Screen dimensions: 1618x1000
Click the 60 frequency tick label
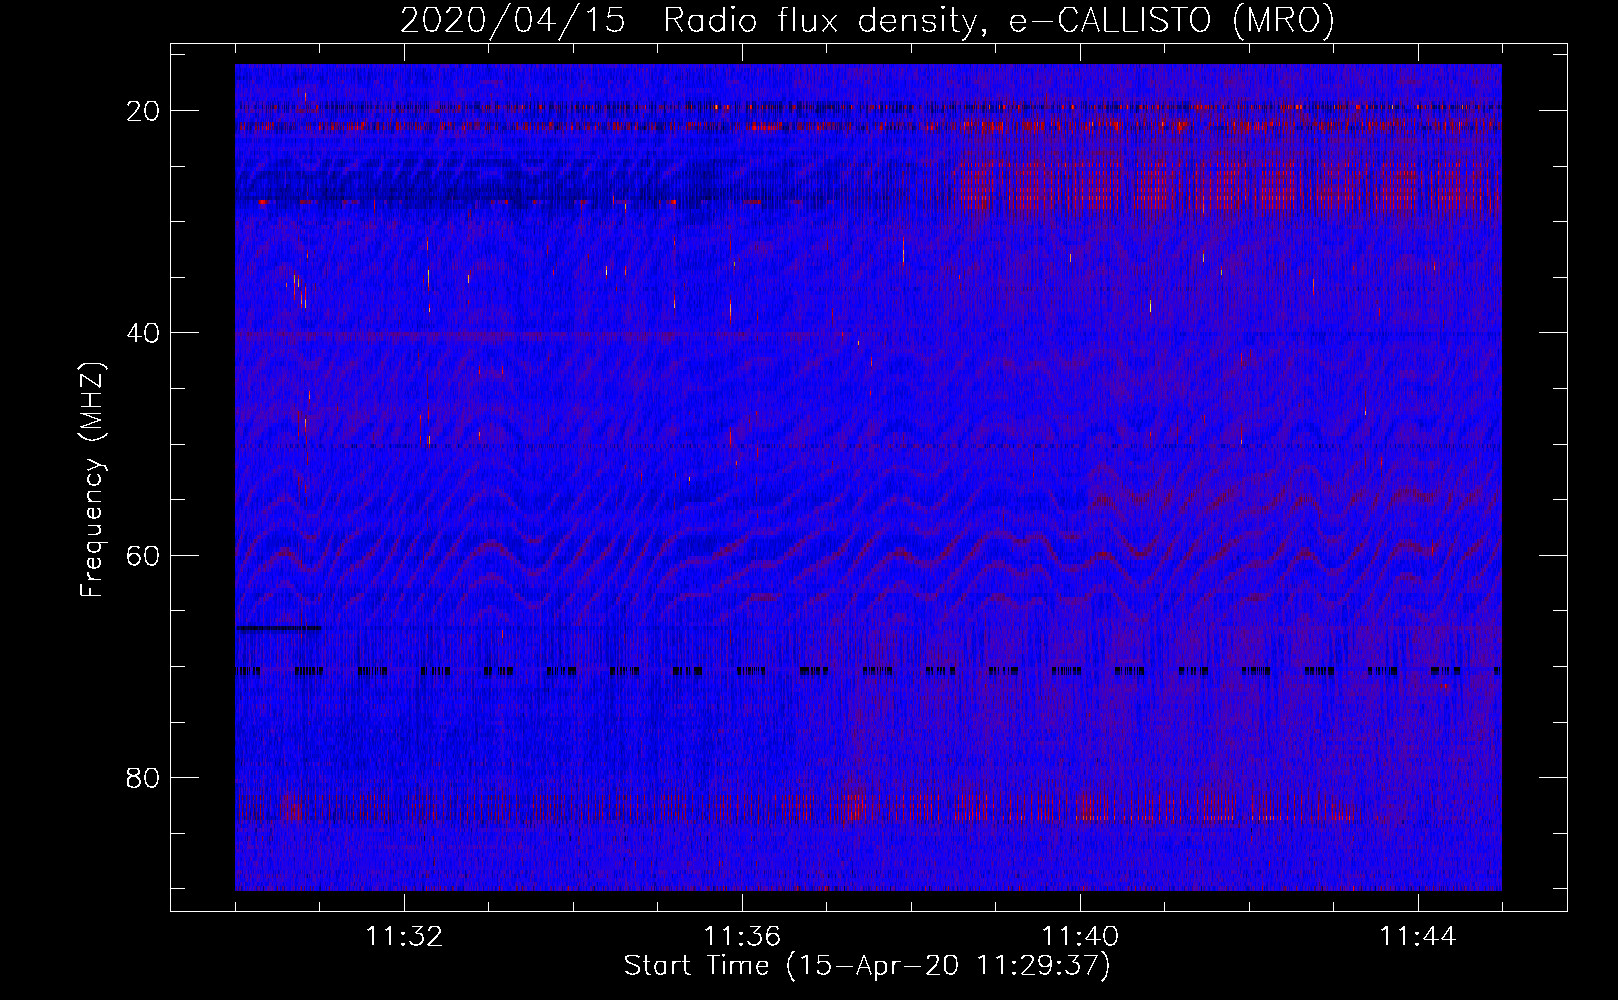click(143, 555)
